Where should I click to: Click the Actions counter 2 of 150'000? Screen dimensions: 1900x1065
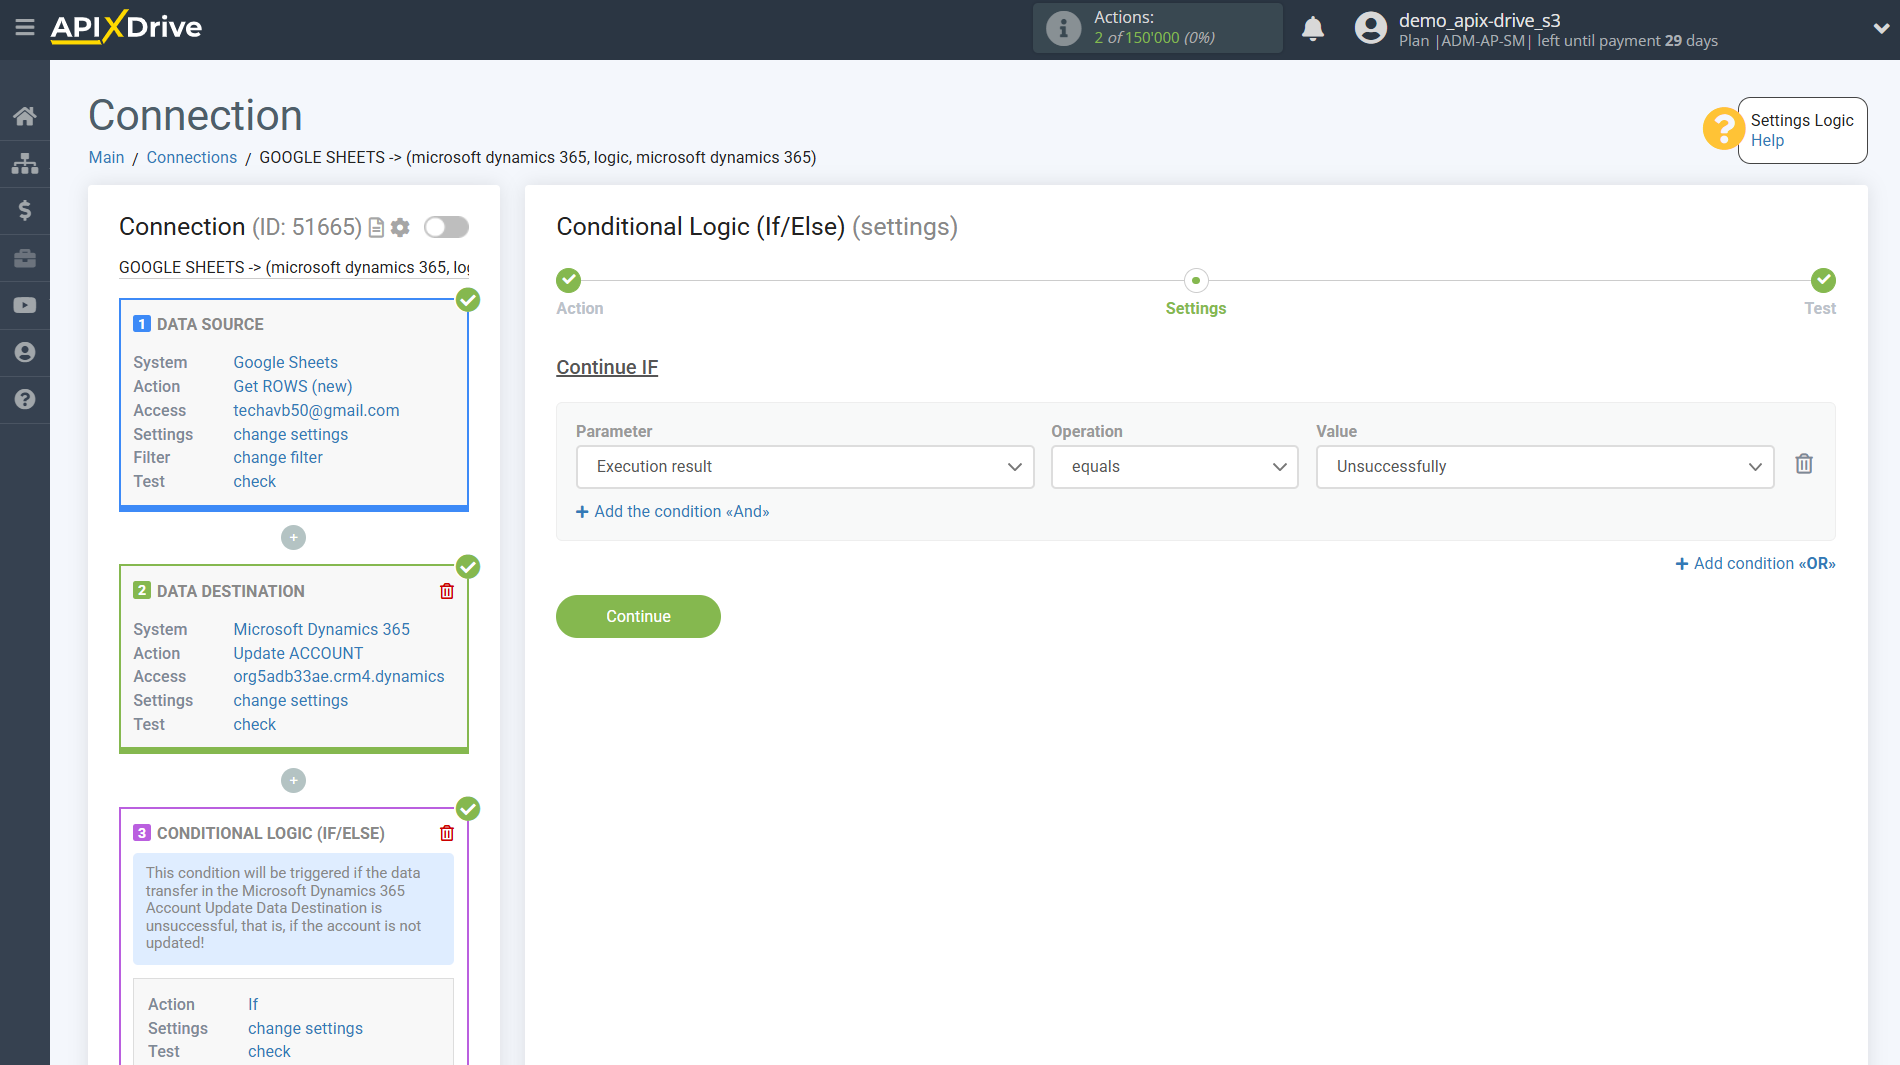(x=1154, y=38)
